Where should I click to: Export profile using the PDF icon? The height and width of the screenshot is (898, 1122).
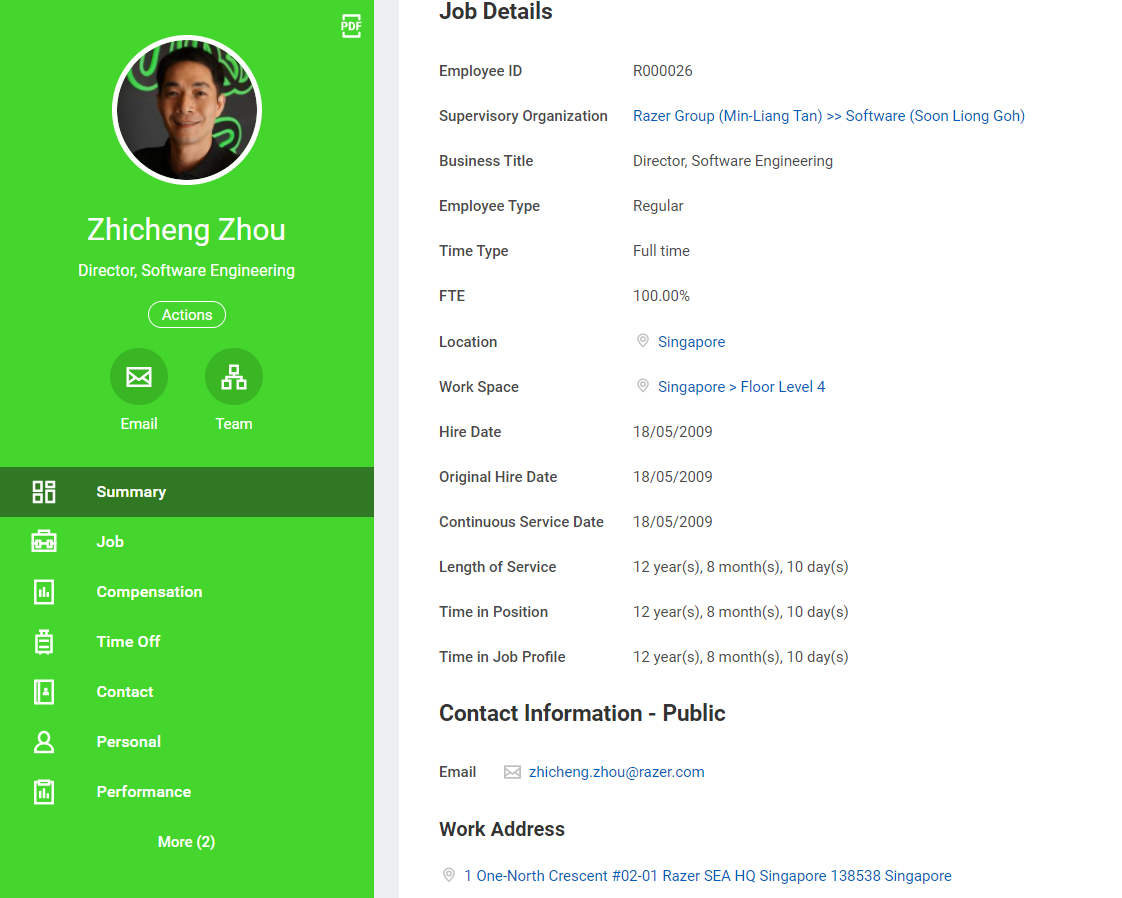[x=351, y=26]
